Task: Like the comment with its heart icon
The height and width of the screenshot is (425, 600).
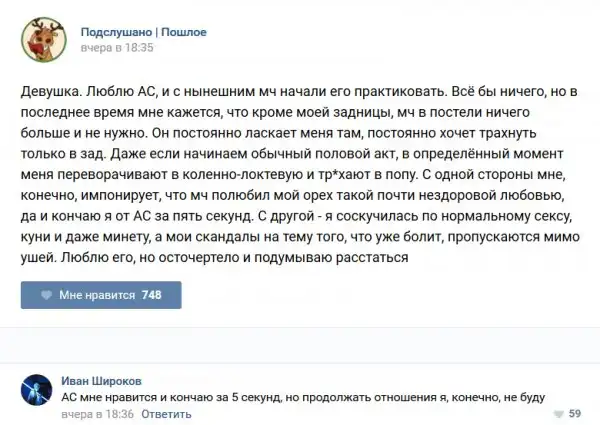Action: pos(557,413)
